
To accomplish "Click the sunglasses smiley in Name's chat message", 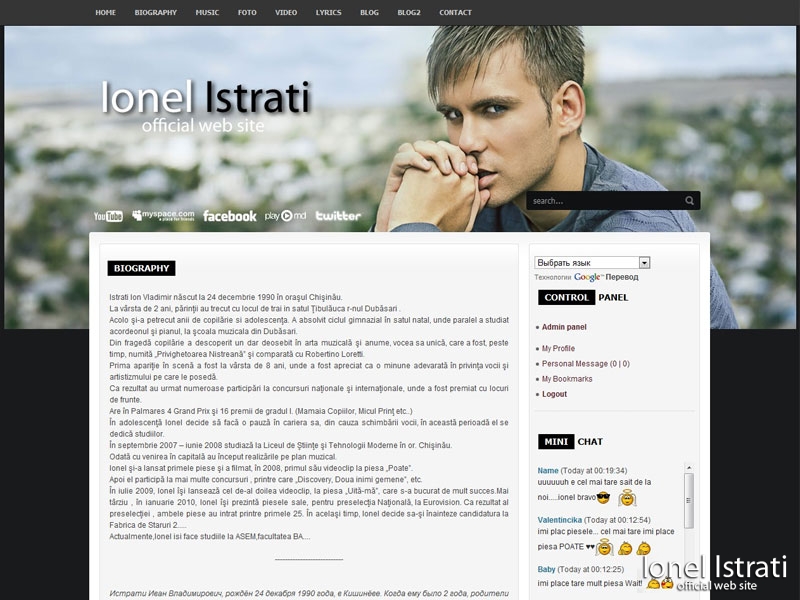I will pyautogui.click(x=603, y=497).
